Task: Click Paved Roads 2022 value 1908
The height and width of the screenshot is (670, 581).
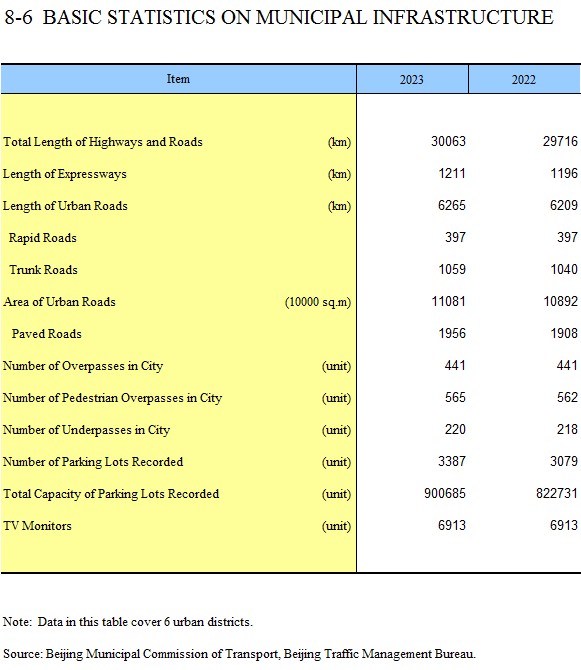Action: tap(564, 333)
